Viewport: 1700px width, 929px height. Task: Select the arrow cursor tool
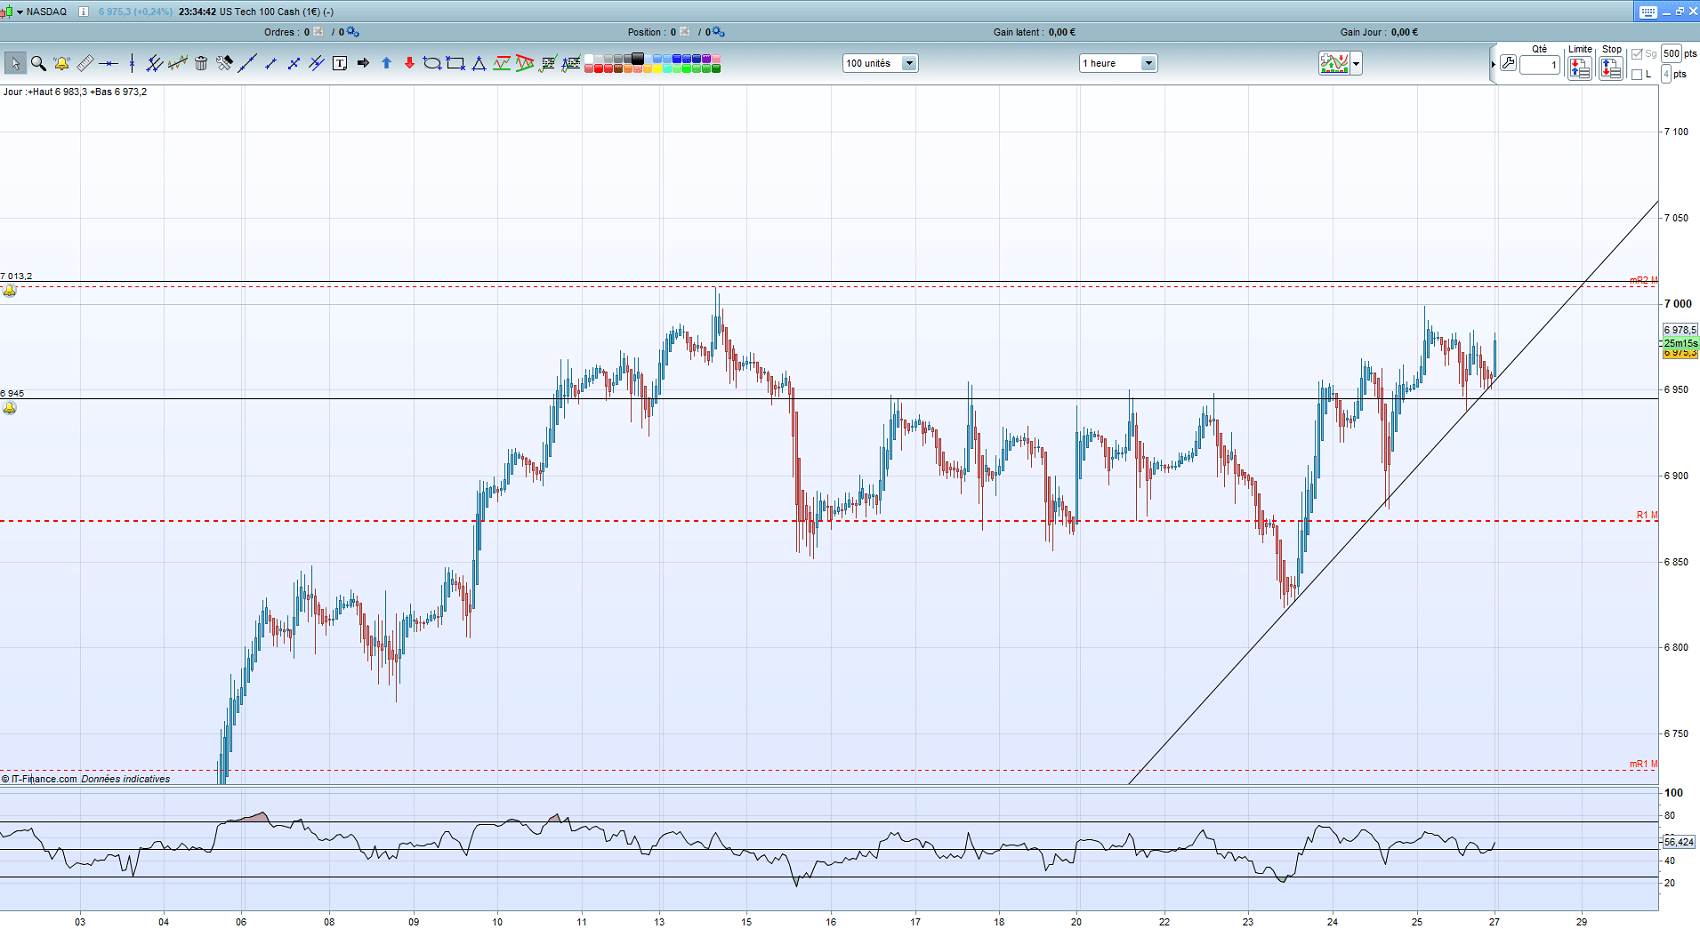[x=15, y=63]
